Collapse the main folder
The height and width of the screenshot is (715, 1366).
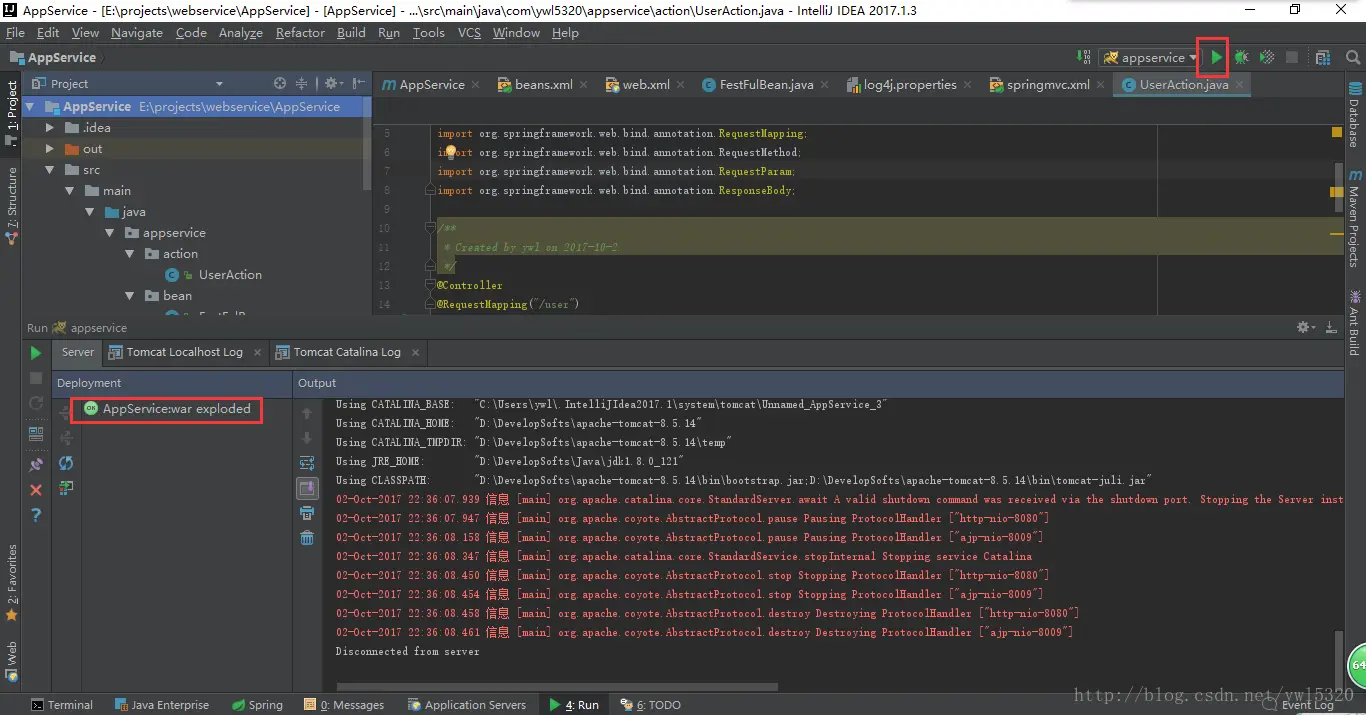pos(70,191)
